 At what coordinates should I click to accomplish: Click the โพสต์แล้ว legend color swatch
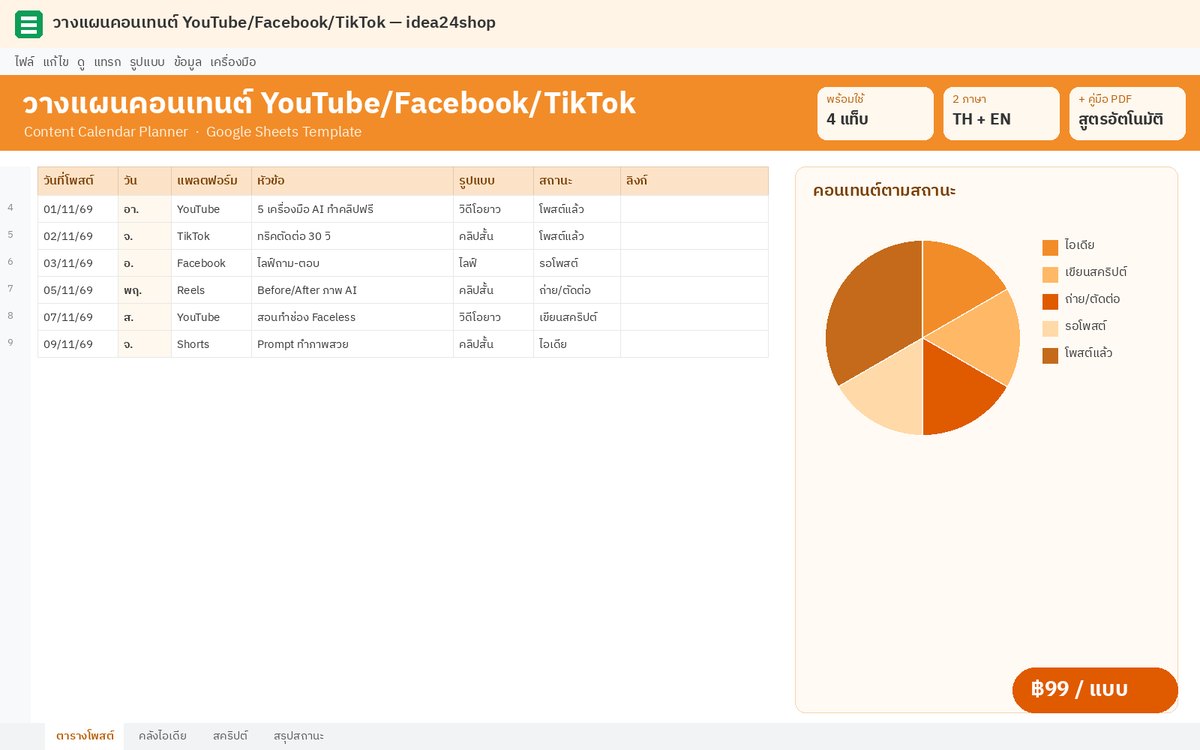pyautogui.click(x=1050, y=355)
